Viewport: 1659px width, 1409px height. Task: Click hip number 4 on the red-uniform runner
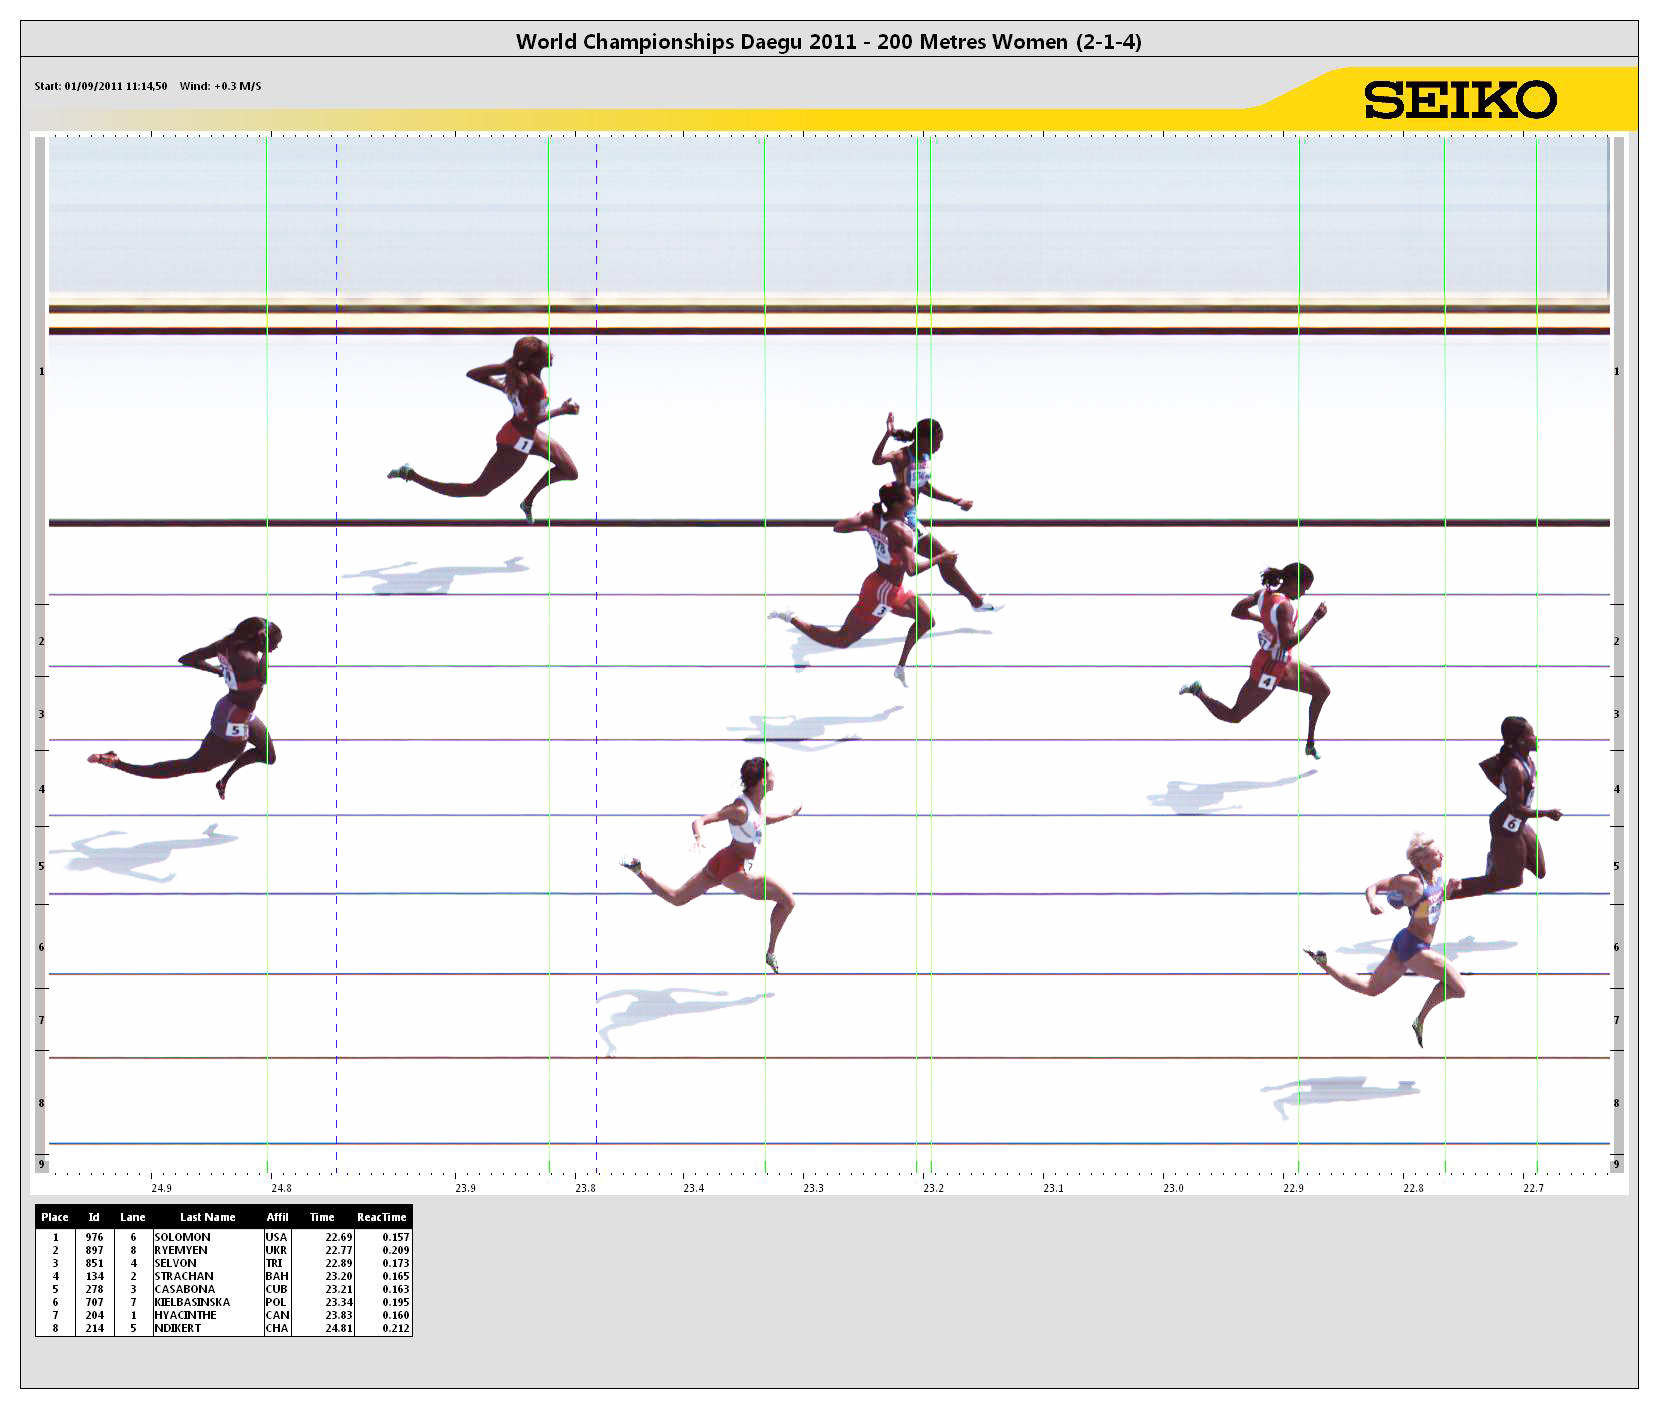(1267, 682)
